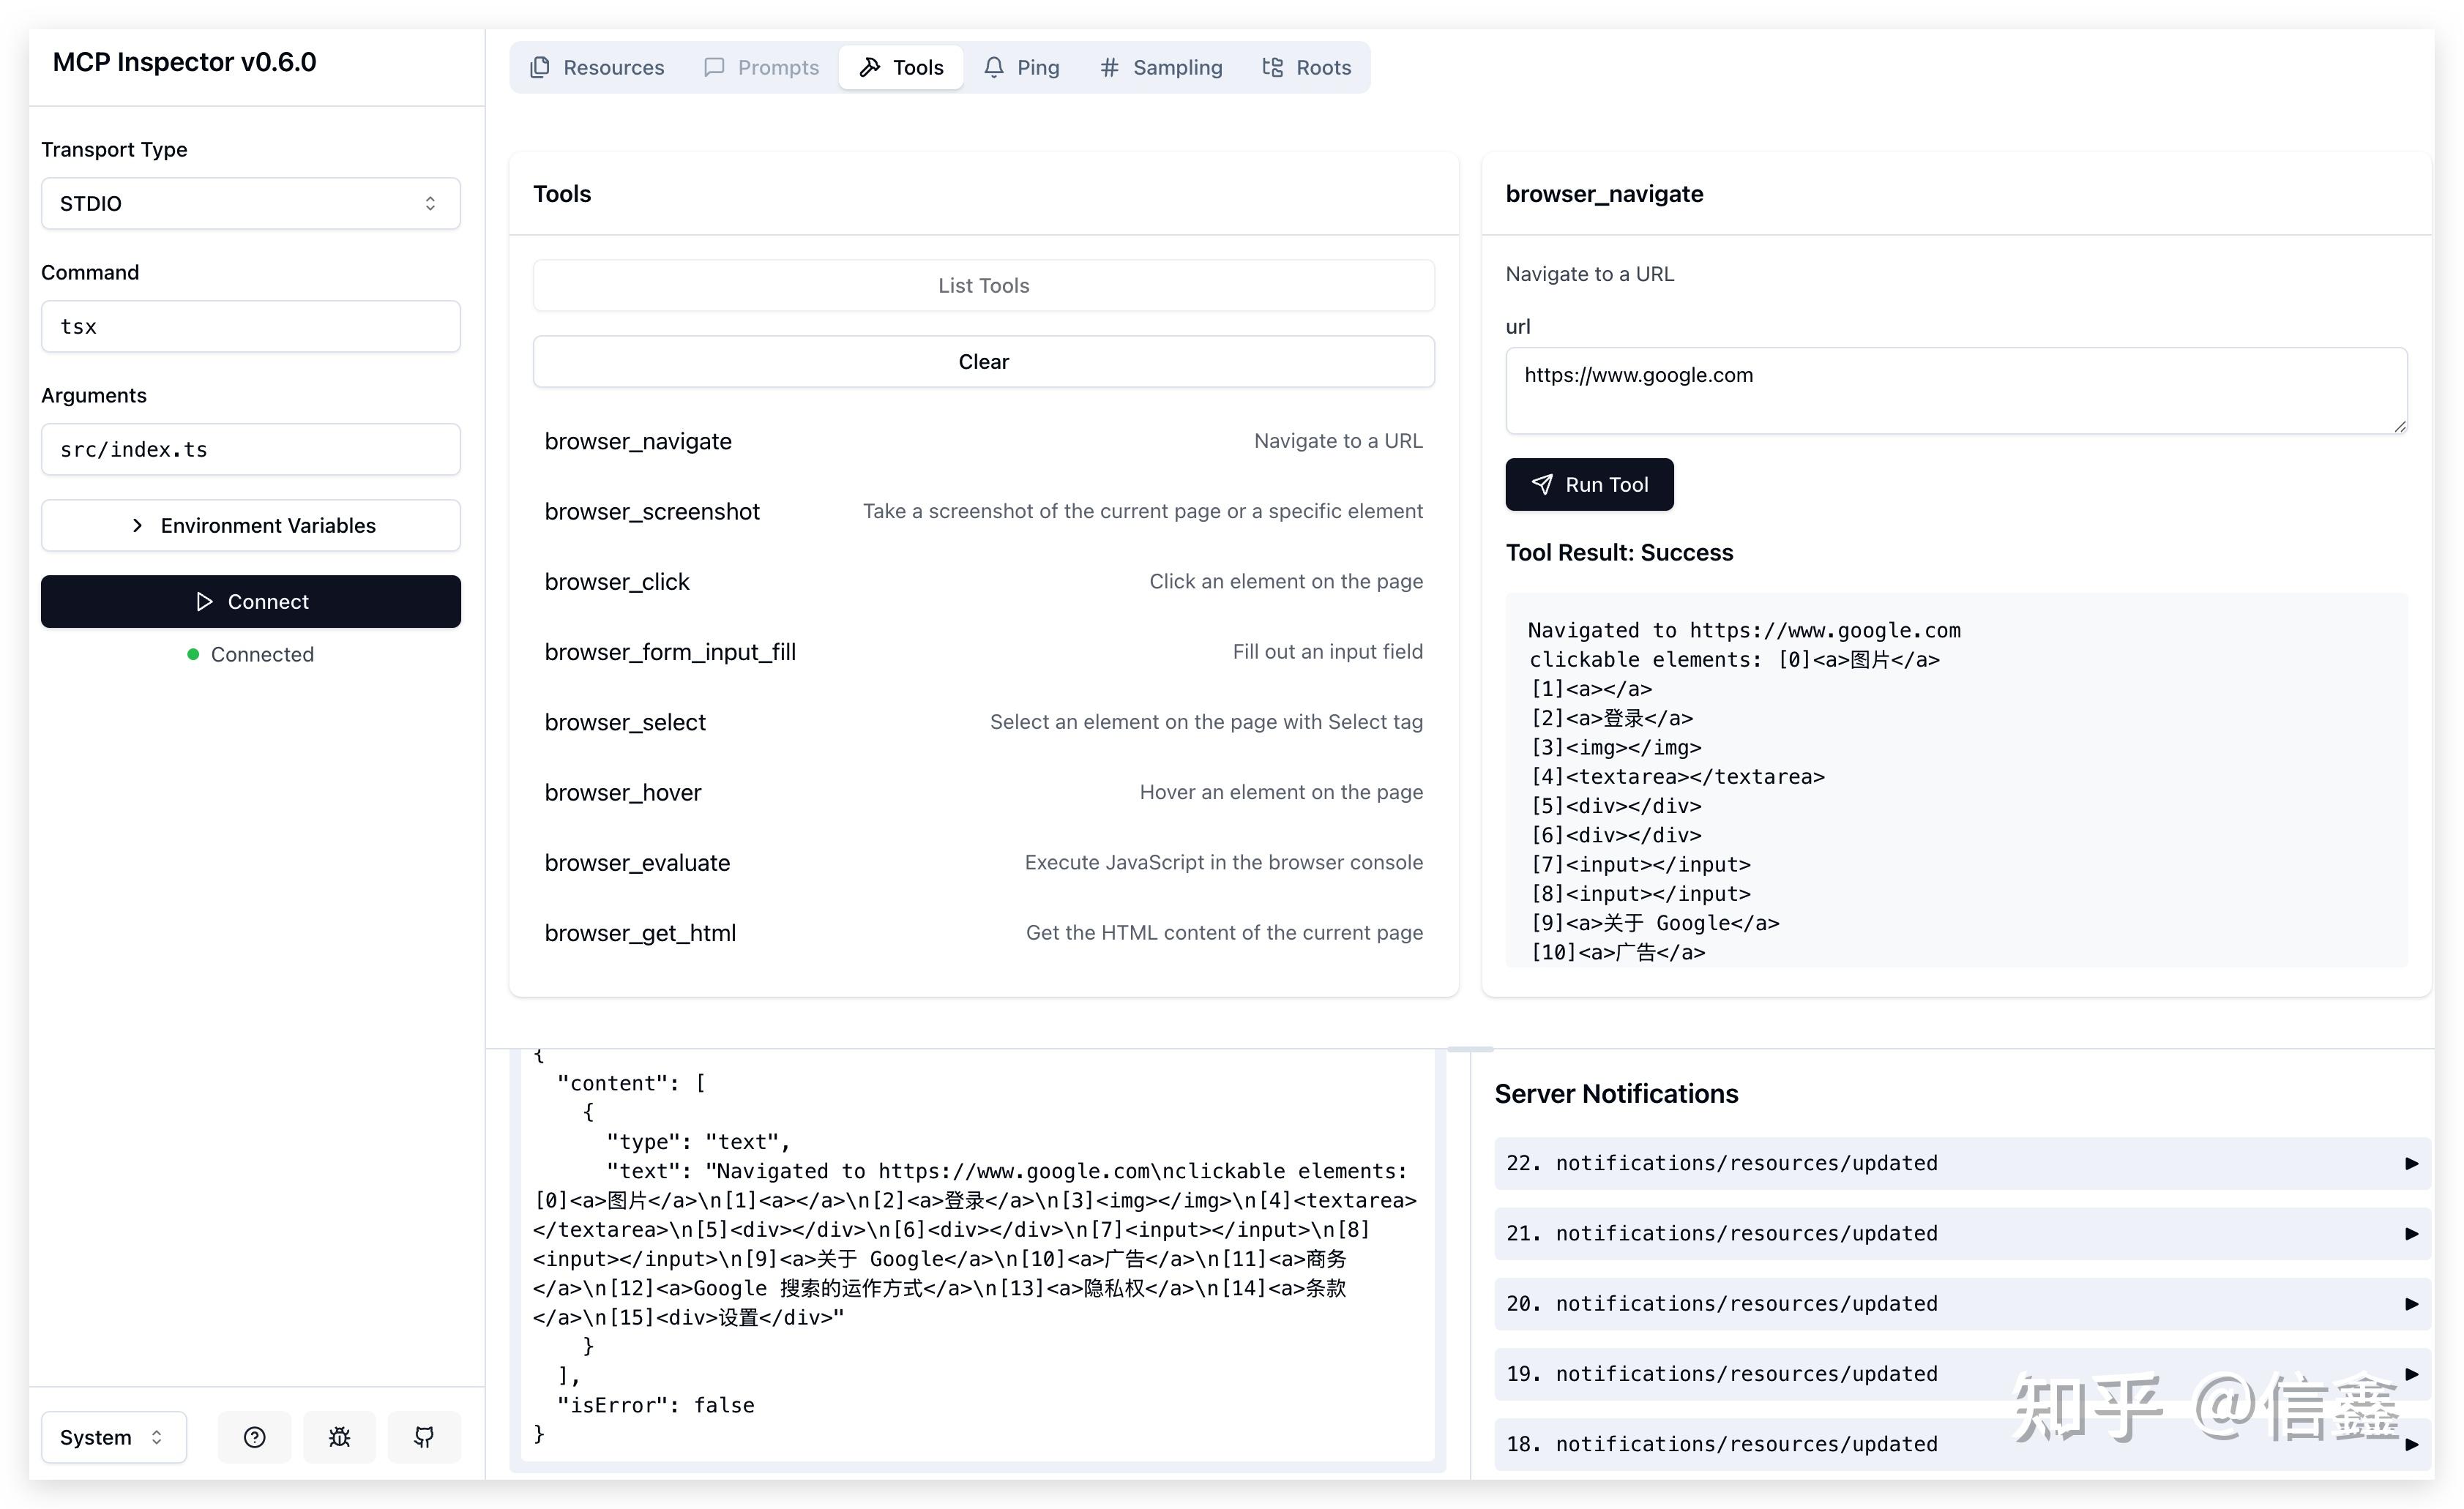Click the Roots folder-tree icon
This screenshot has width=2464, height=1509.
pyautogui.click(x=1272, y=67)
